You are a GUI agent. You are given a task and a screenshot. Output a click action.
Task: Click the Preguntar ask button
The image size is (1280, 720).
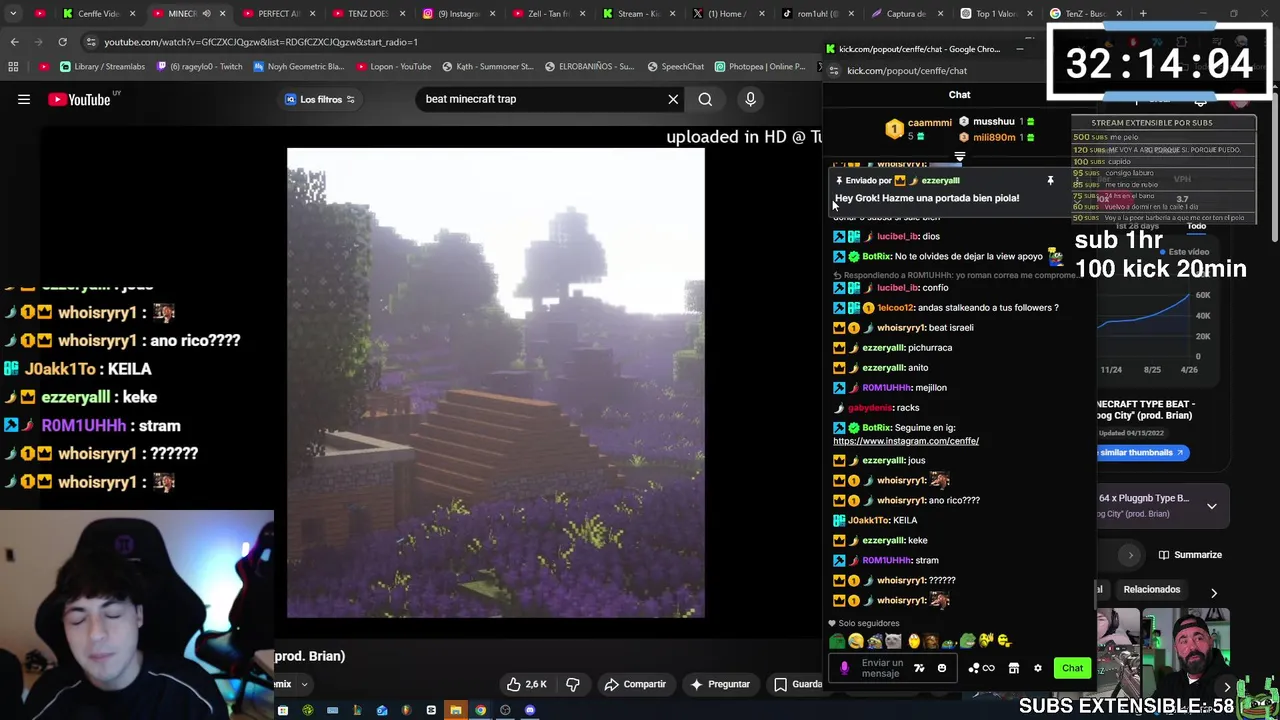pyautogui.click(x=719, y=684)
